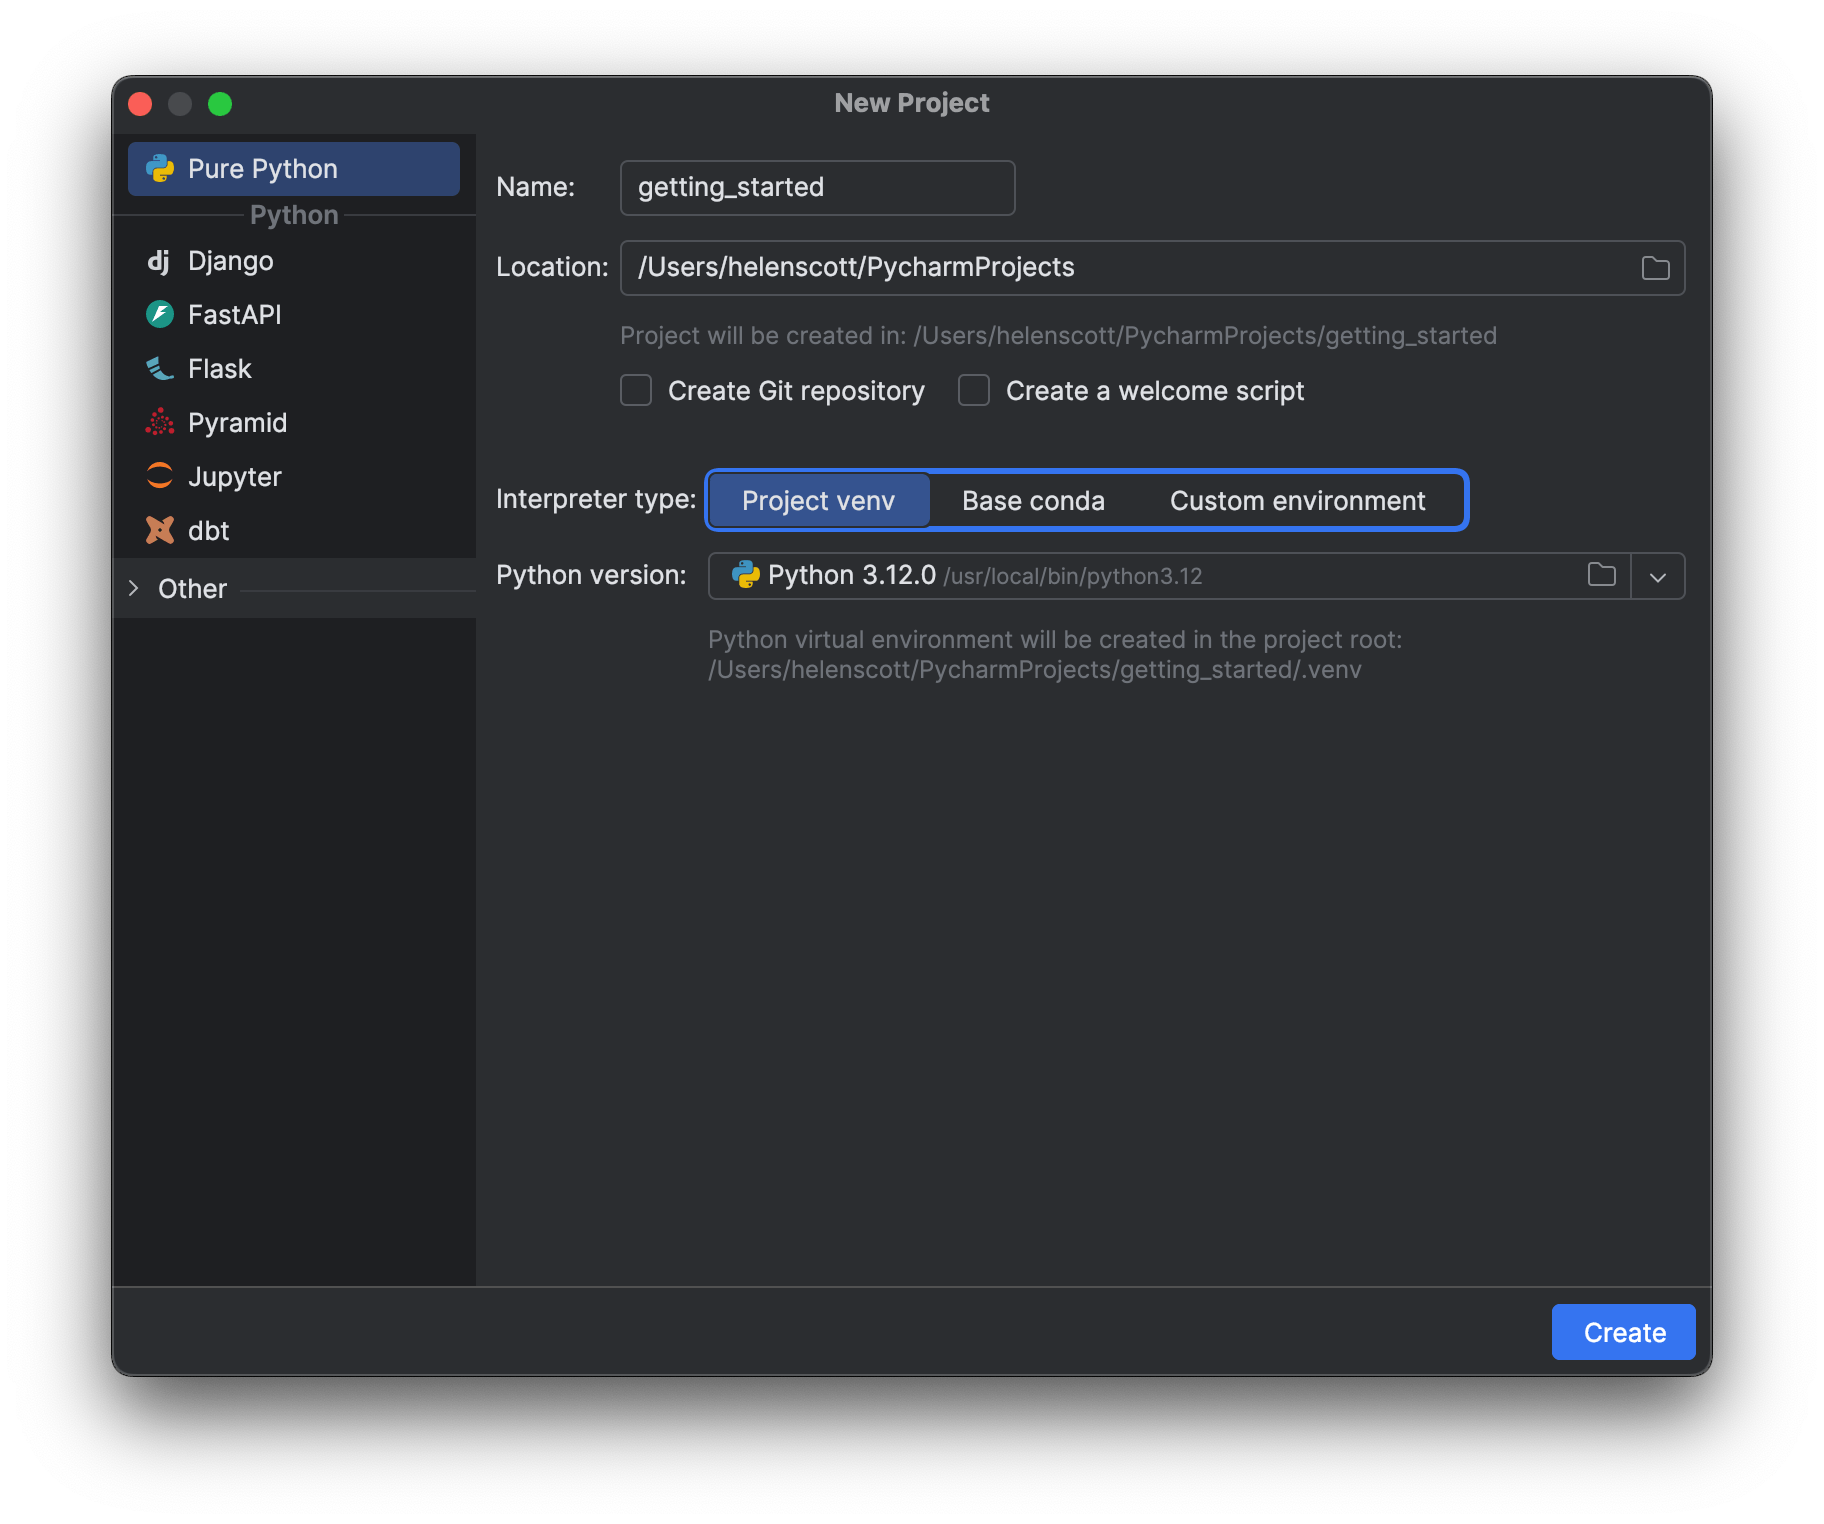Open the Python version dropdown arrow
The width and height of the screenshot is (1824, 1524).
(1657, 577)
